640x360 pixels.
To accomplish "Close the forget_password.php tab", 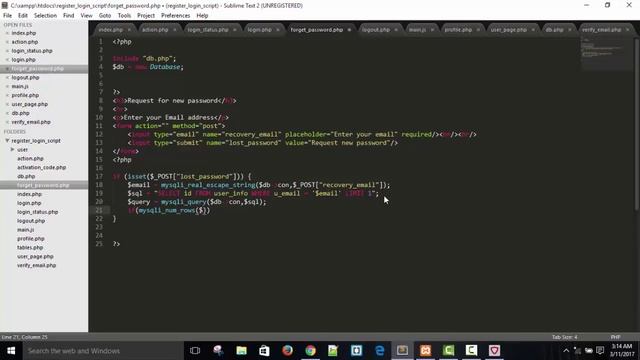I will [349, 30].
